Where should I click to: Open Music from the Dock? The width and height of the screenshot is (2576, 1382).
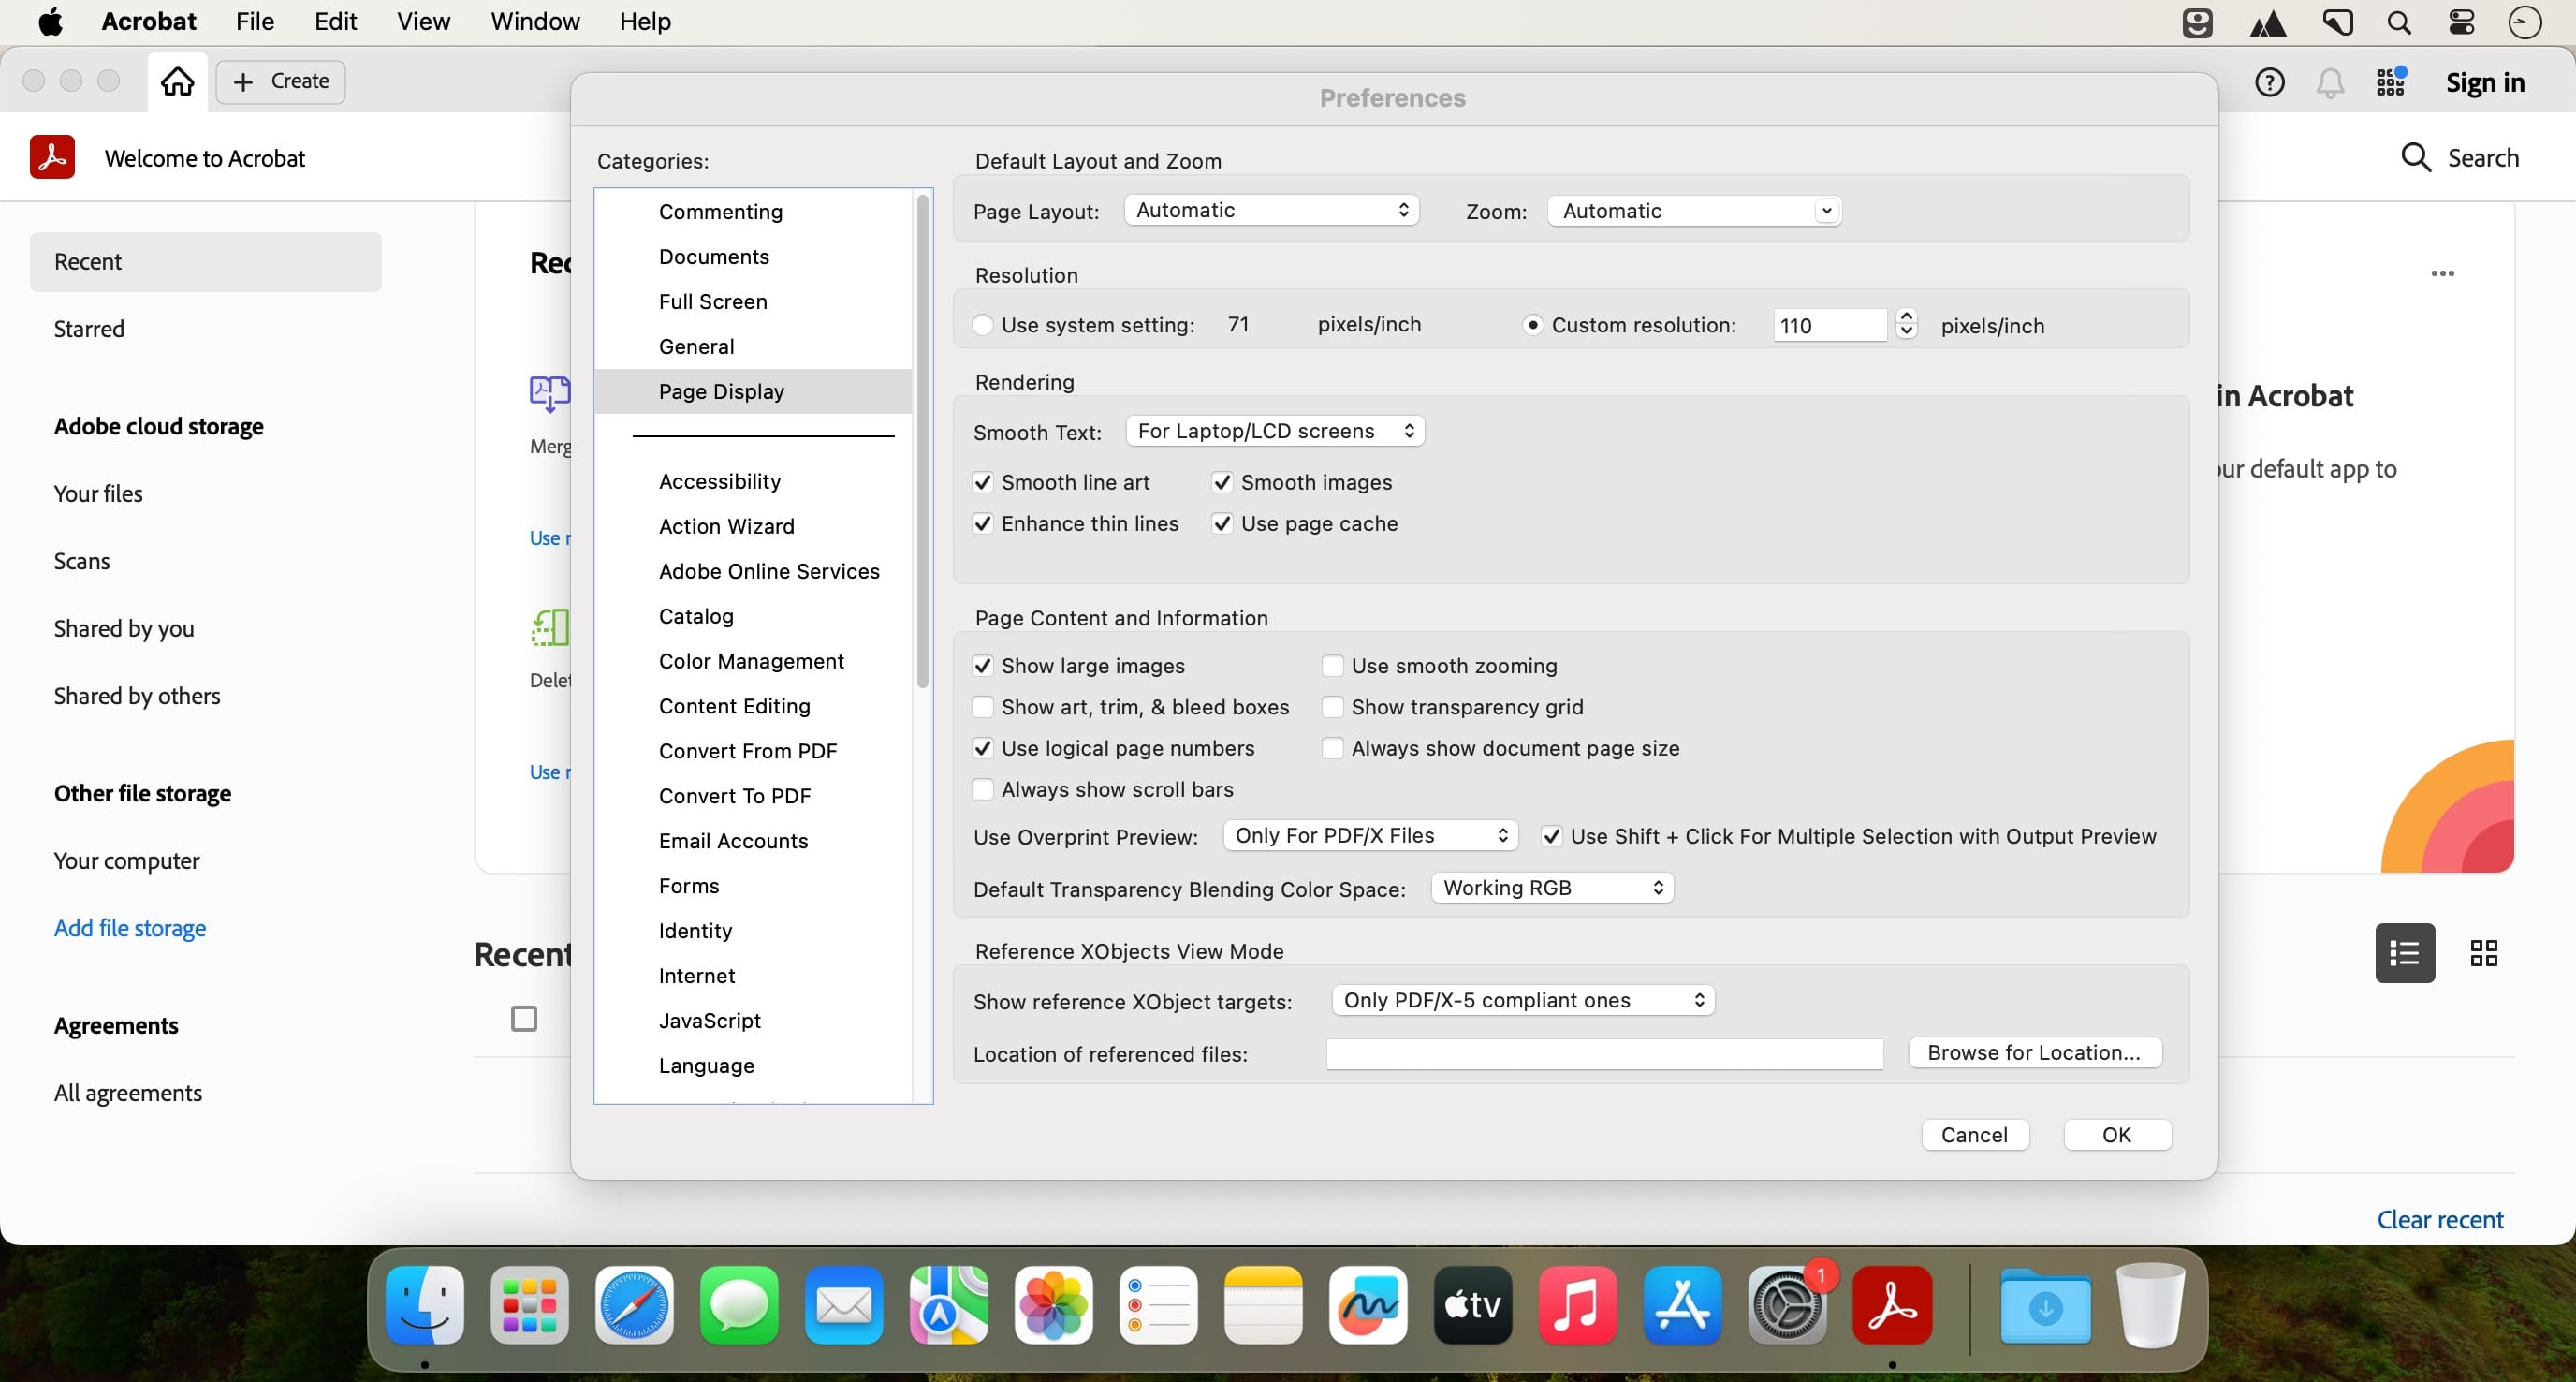coord(1577,1305)
